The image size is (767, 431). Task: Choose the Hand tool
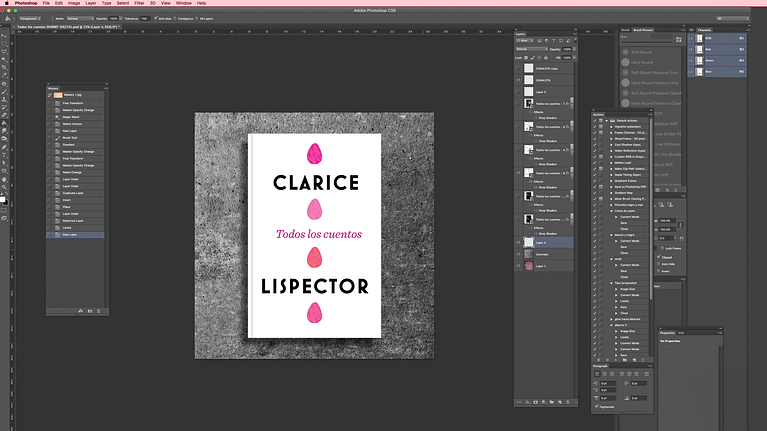(x=5, y=178)
